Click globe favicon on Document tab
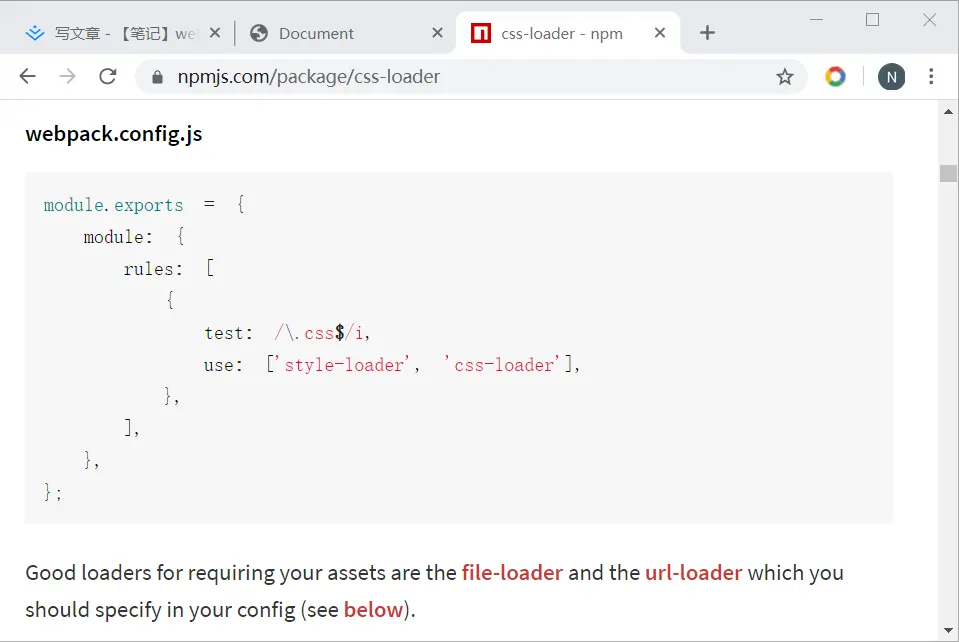The image size is (959, 642). 259,33
